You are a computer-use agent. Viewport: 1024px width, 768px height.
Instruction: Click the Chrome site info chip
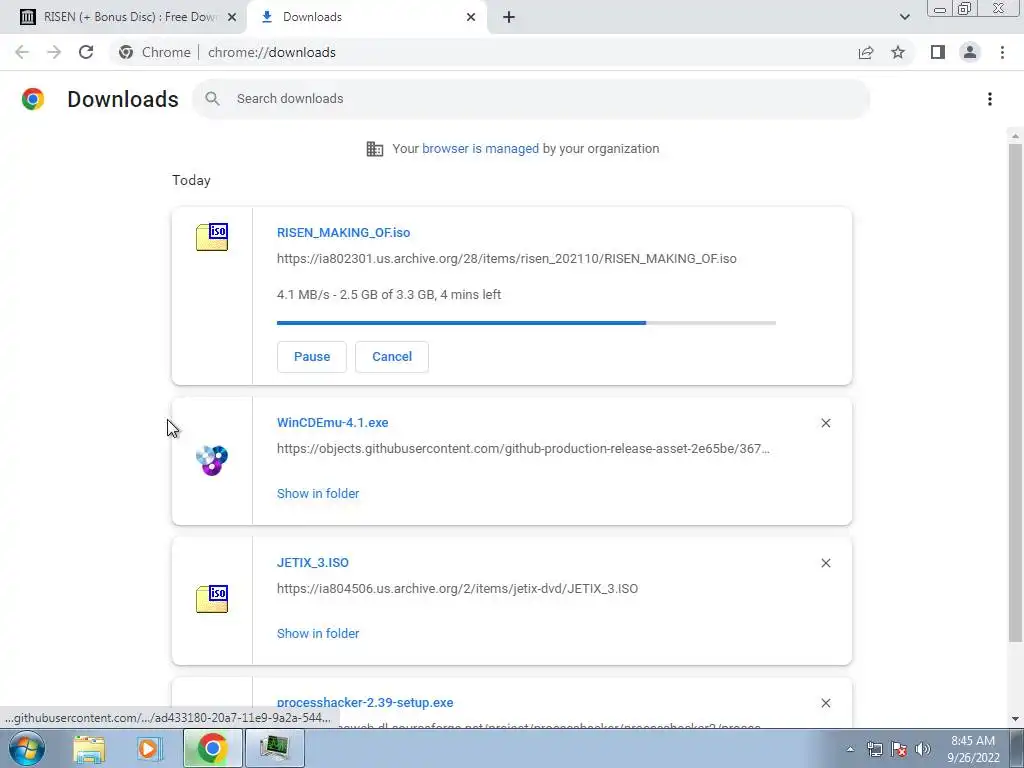155,52
